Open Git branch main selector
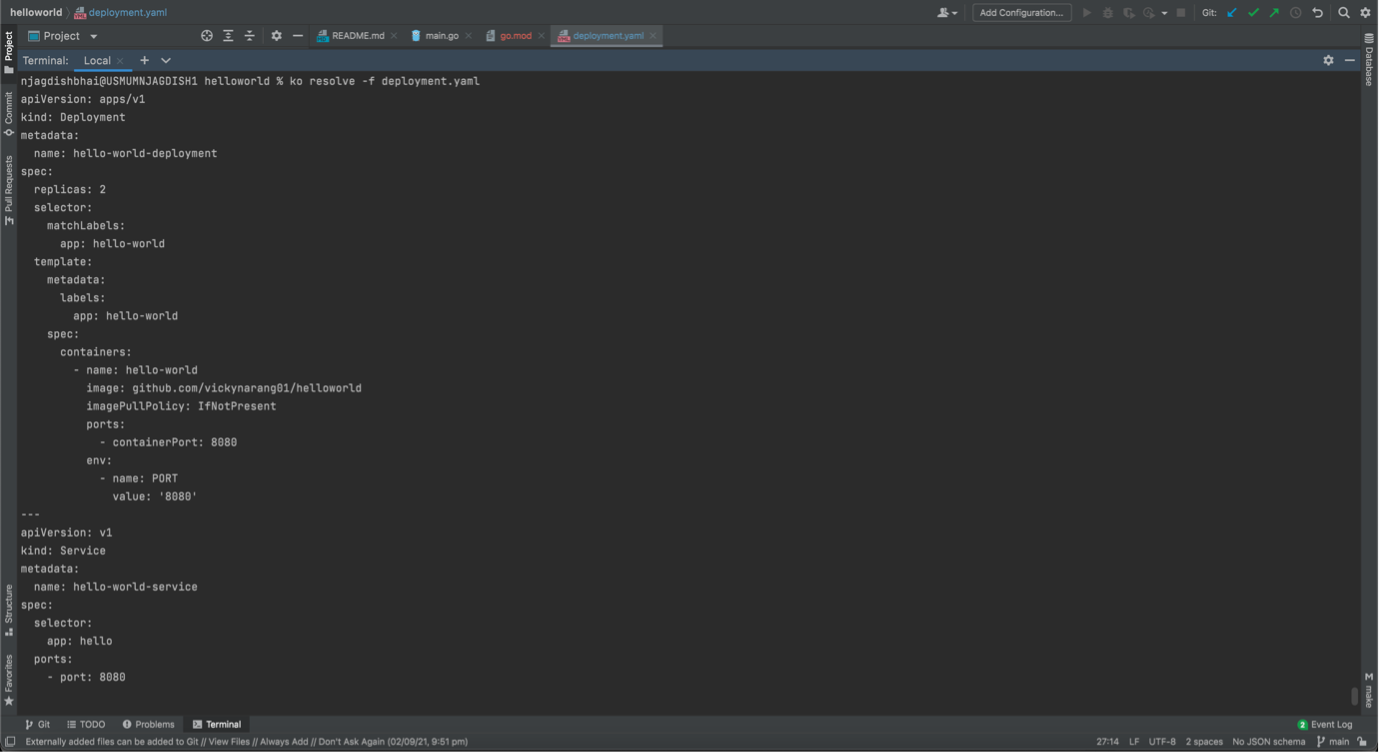The height and width of the screenshot is (754, 1381). pos(1333,742)
